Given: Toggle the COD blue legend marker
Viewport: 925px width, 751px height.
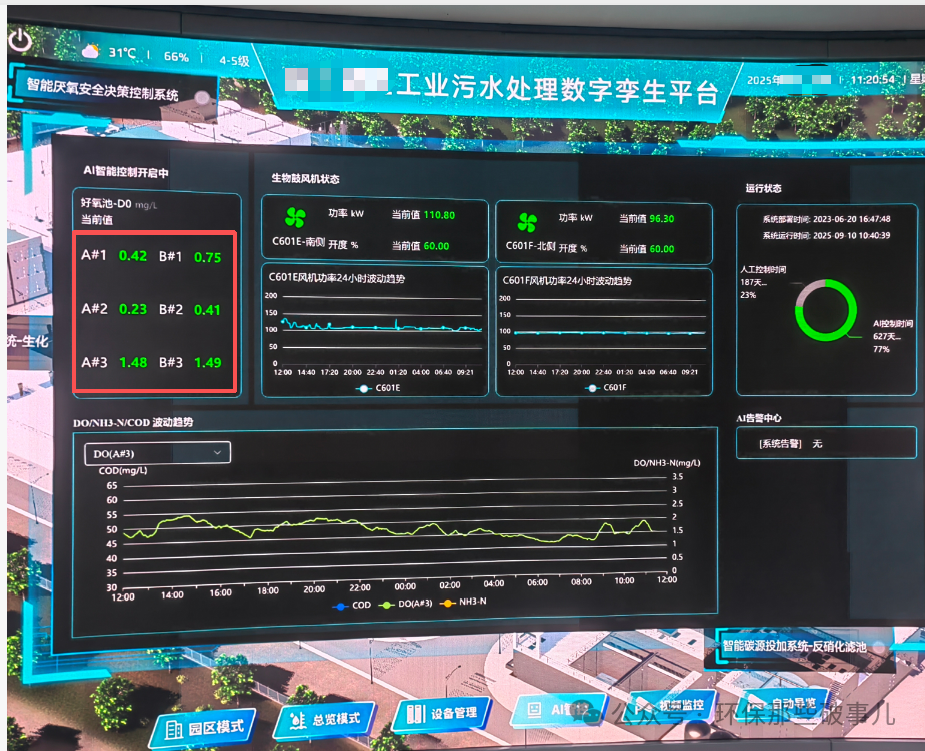Looking at the screenshot, I should click(340, 606).
